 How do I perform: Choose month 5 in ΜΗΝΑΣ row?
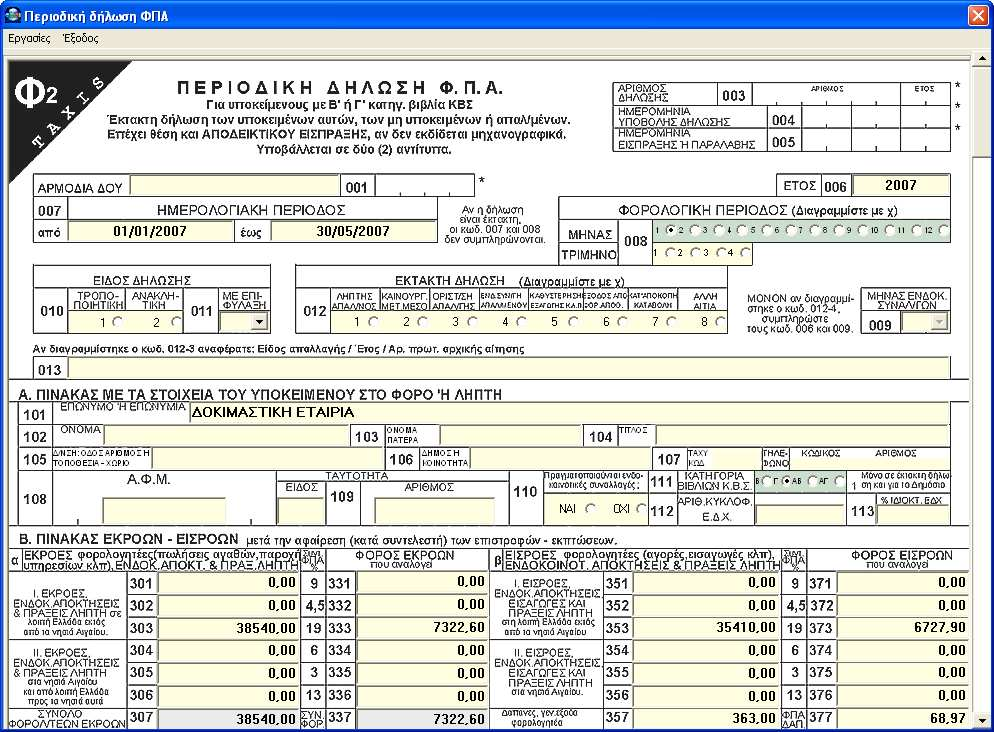coord(767,230)
